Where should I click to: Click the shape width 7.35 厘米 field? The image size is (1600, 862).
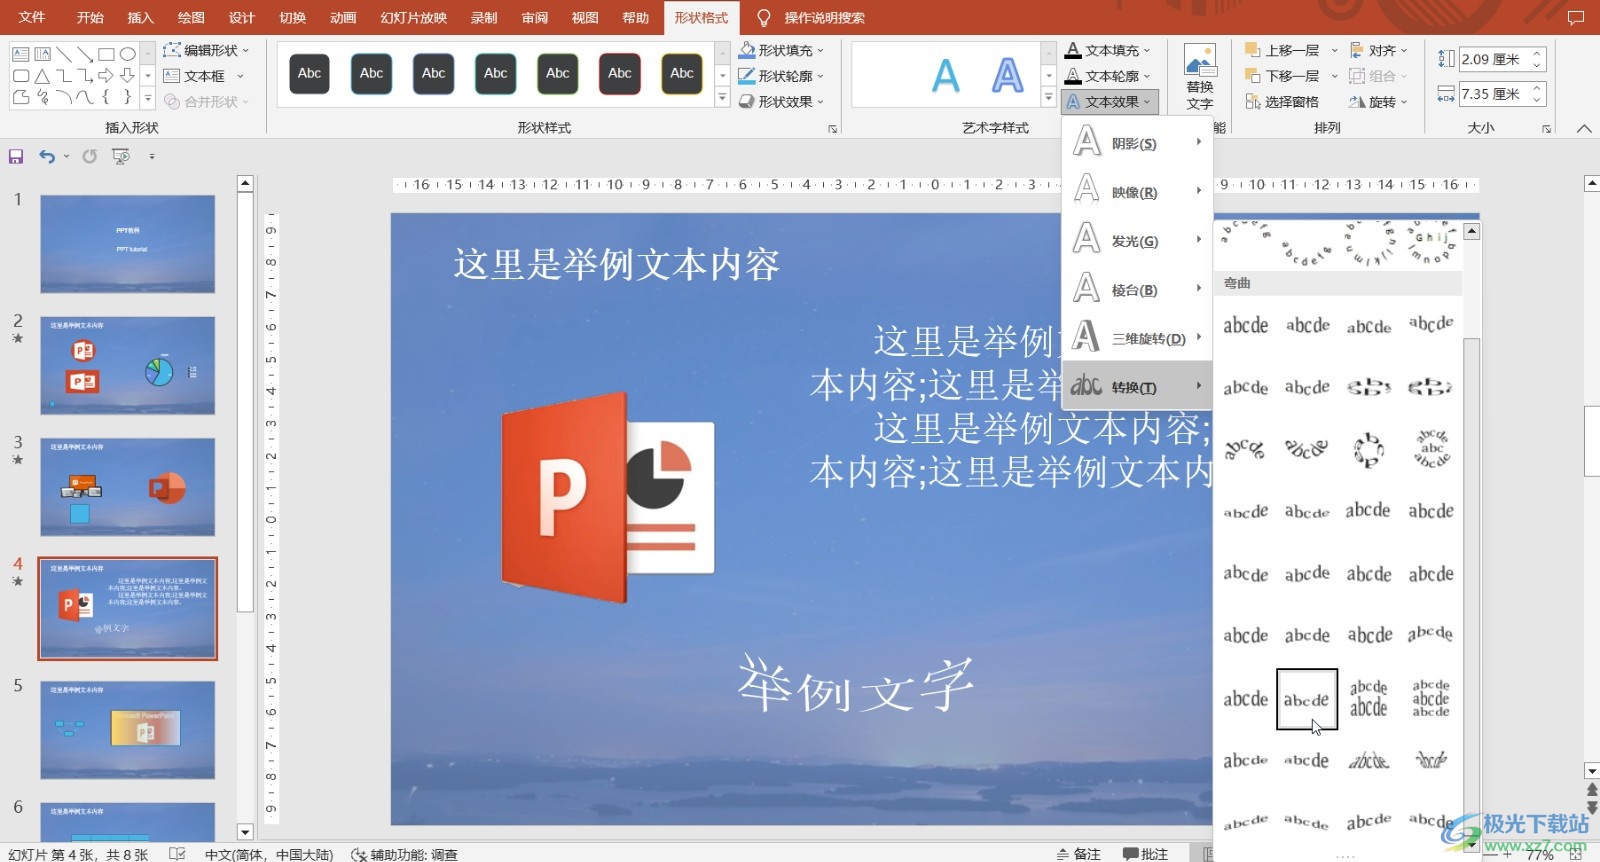point(1493,94)
